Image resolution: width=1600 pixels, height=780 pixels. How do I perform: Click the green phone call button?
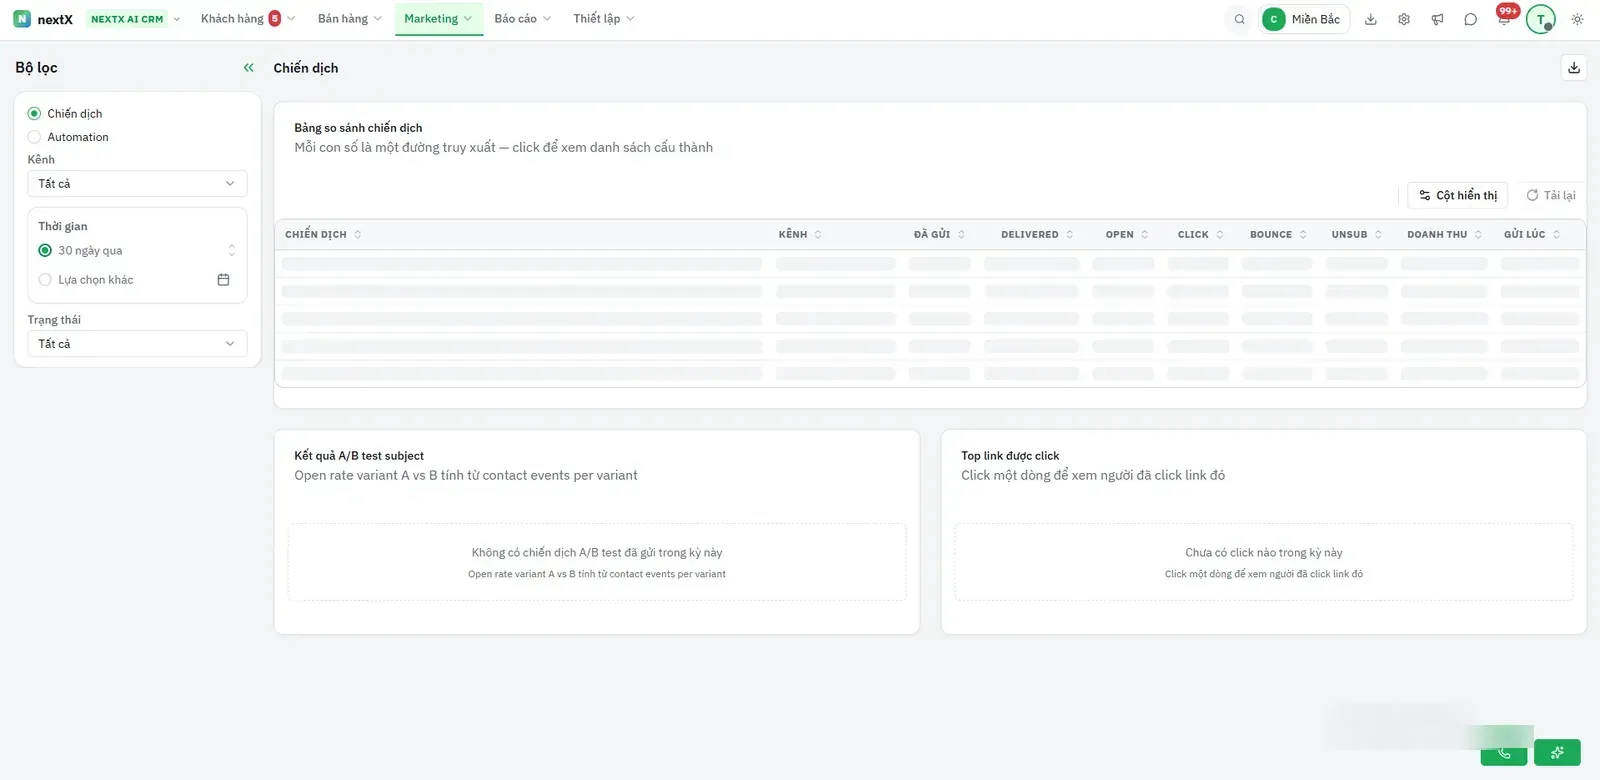click(1503, 752)
